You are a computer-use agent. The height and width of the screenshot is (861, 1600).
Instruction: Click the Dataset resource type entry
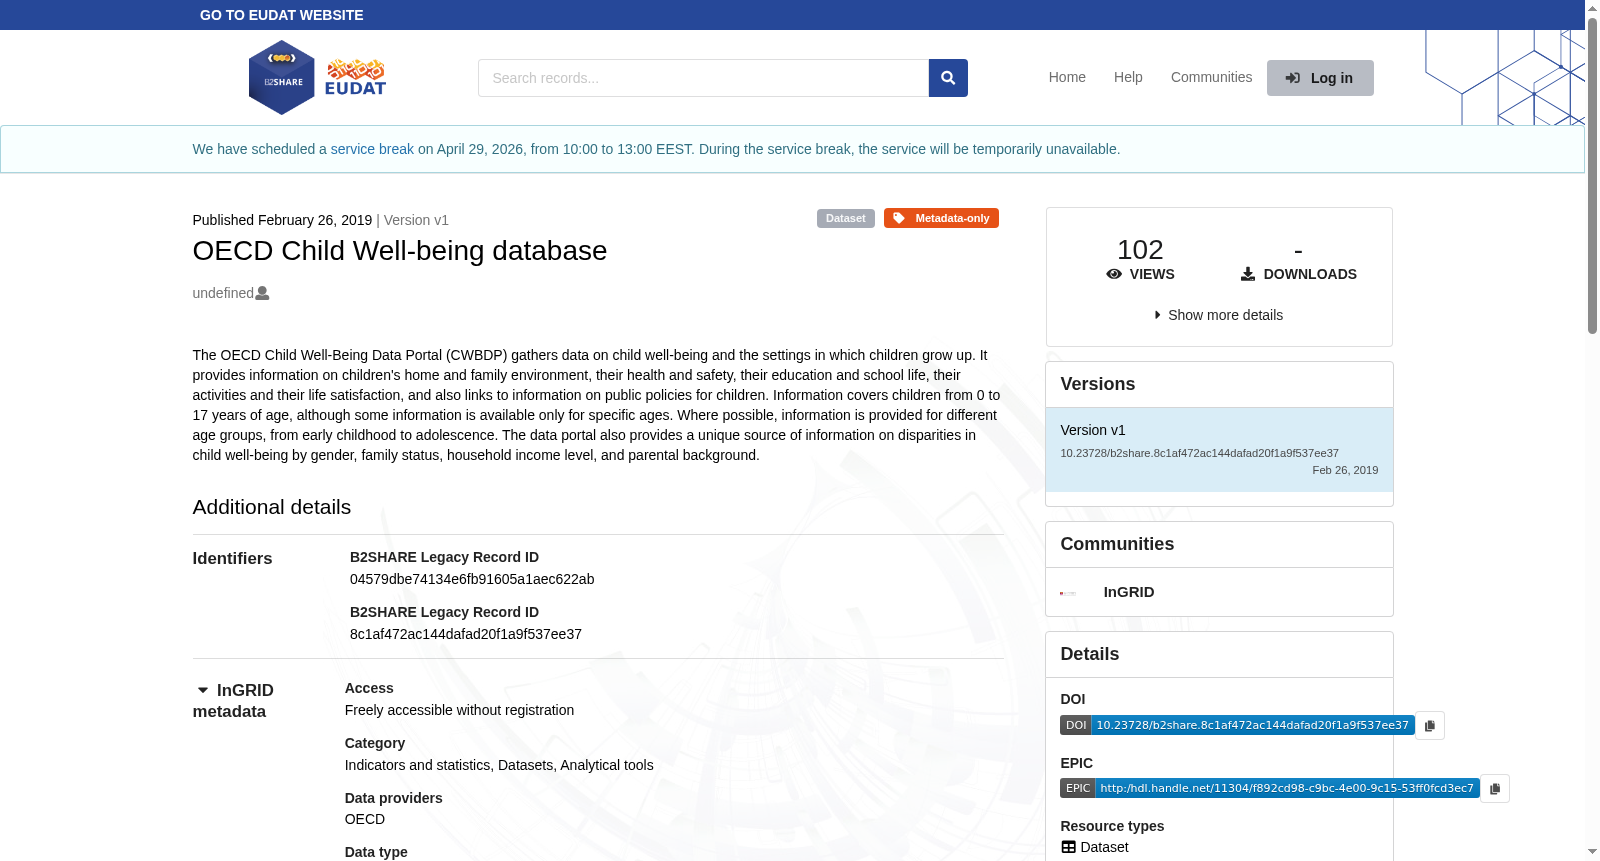coord(1095,847)
